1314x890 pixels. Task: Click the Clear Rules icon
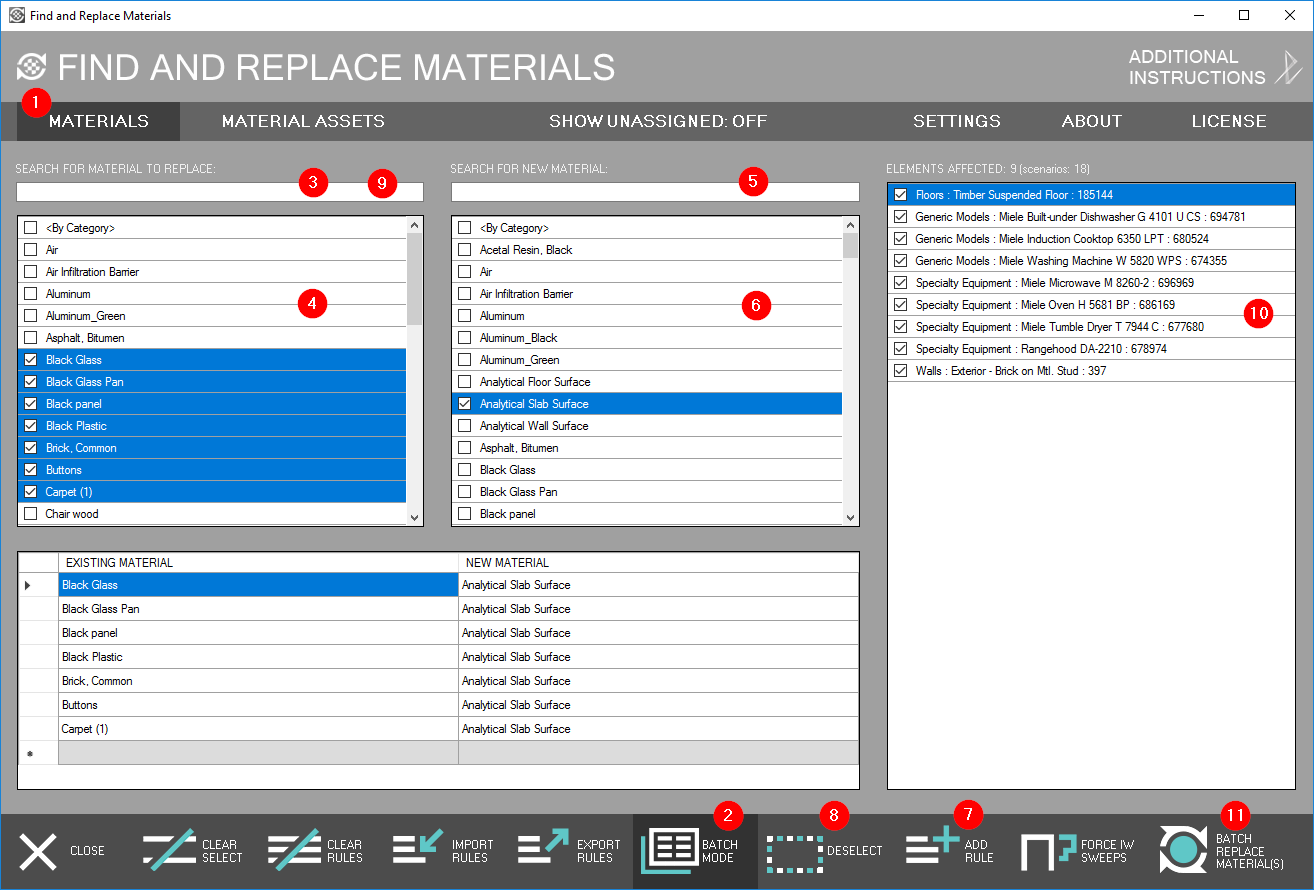[x=294, y=851]
